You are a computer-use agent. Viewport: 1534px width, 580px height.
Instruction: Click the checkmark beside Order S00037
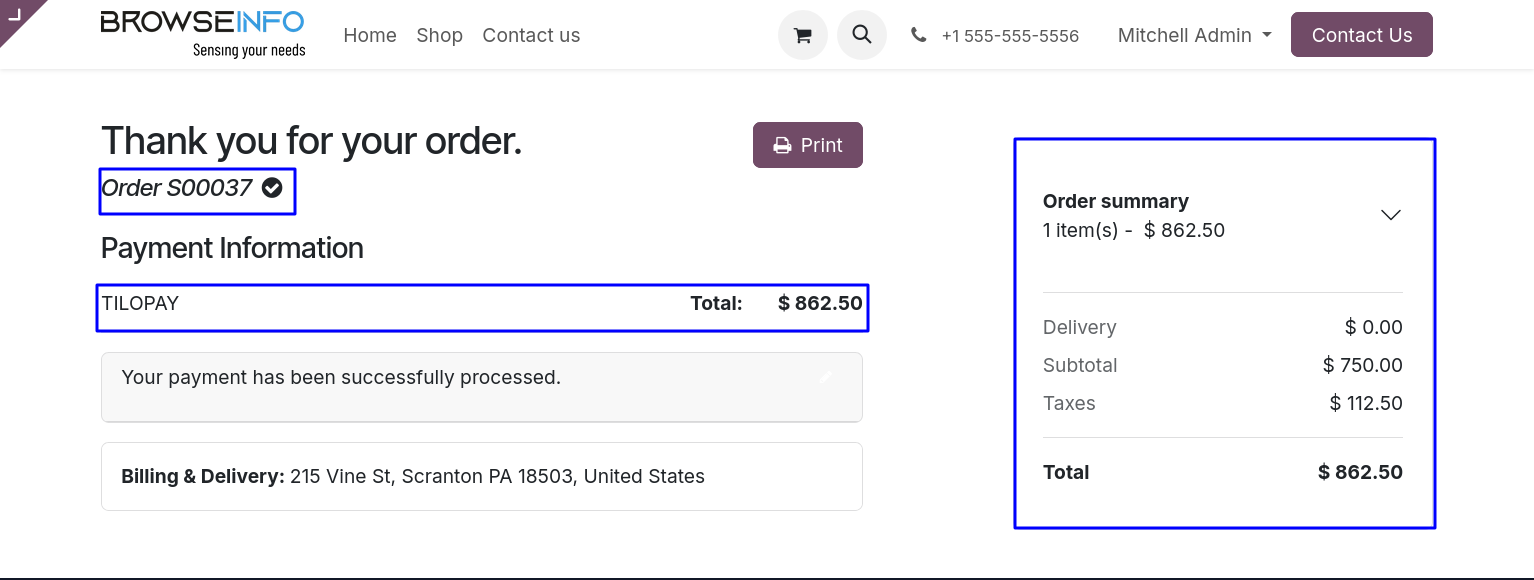[272, 187]
